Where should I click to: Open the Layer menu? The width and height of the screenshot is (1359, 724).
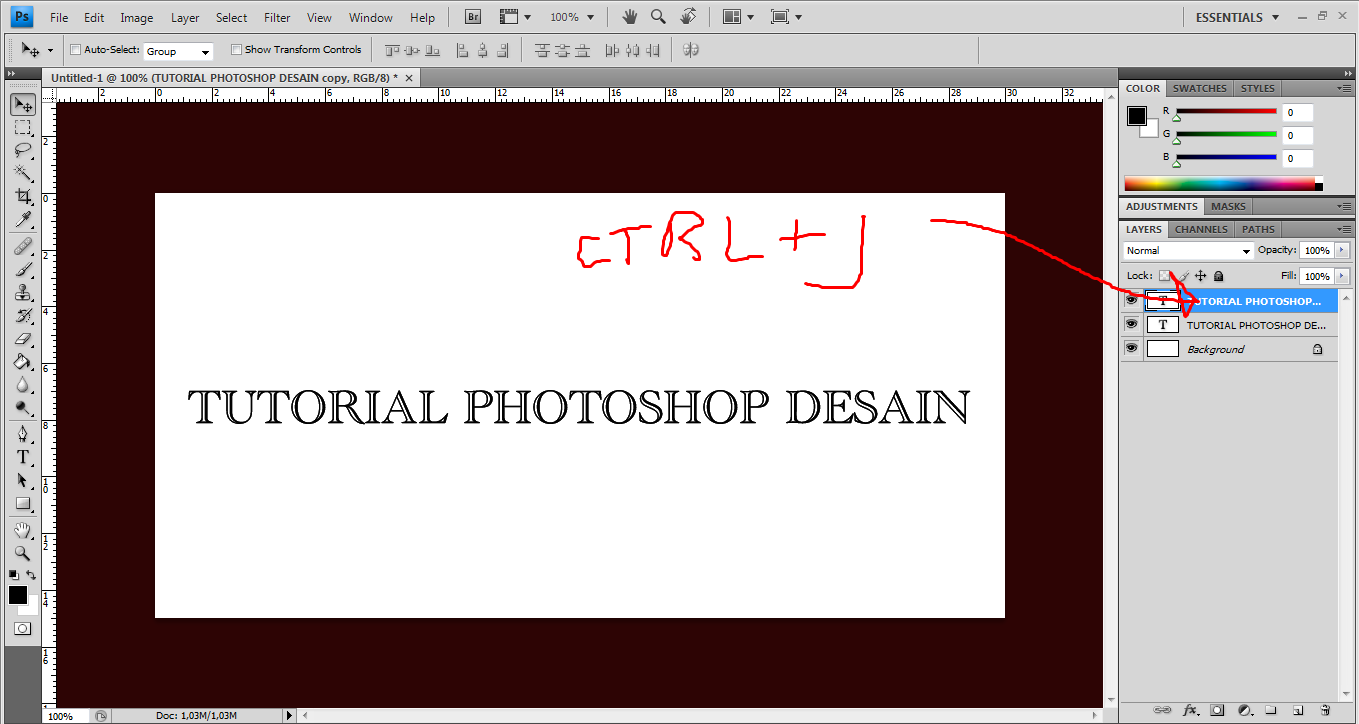coord(185,18)
